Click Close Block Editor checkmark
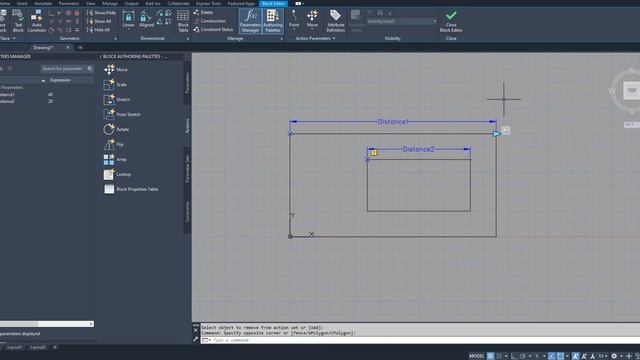The image size is (640, 360). point(451,21)
